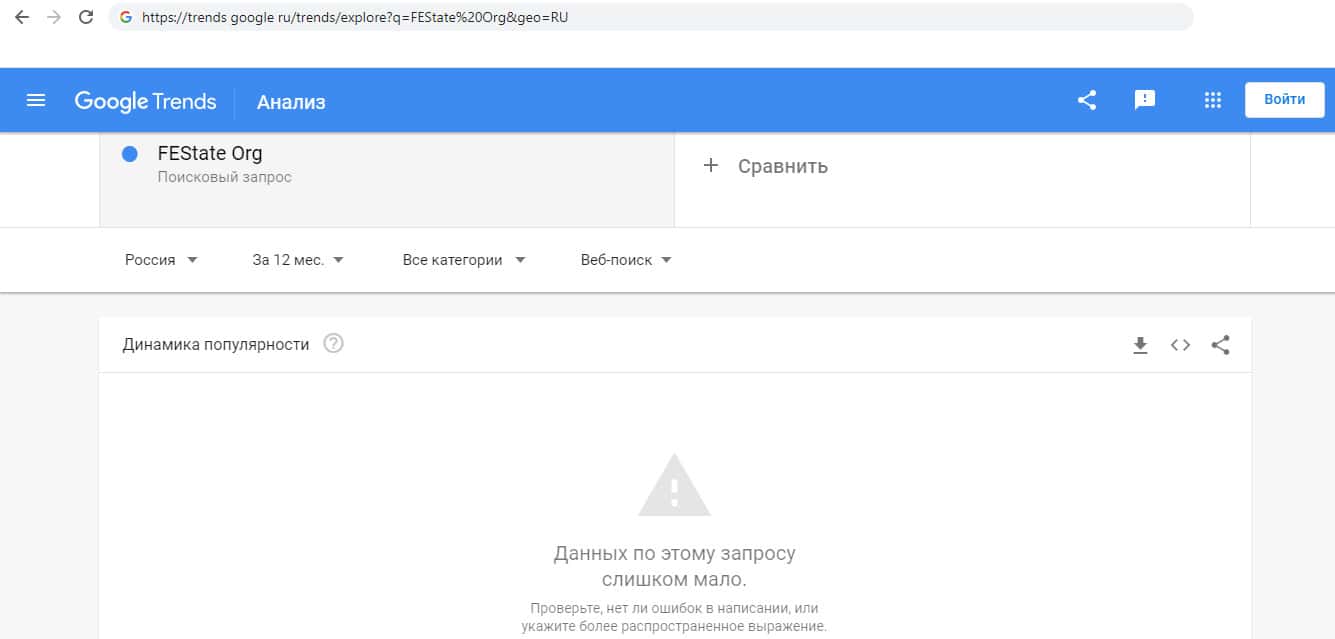This screenshot has width=1335, height=639.
Task: Open the За 12 мес. period dropdown
Action: (x=298, y=260)
